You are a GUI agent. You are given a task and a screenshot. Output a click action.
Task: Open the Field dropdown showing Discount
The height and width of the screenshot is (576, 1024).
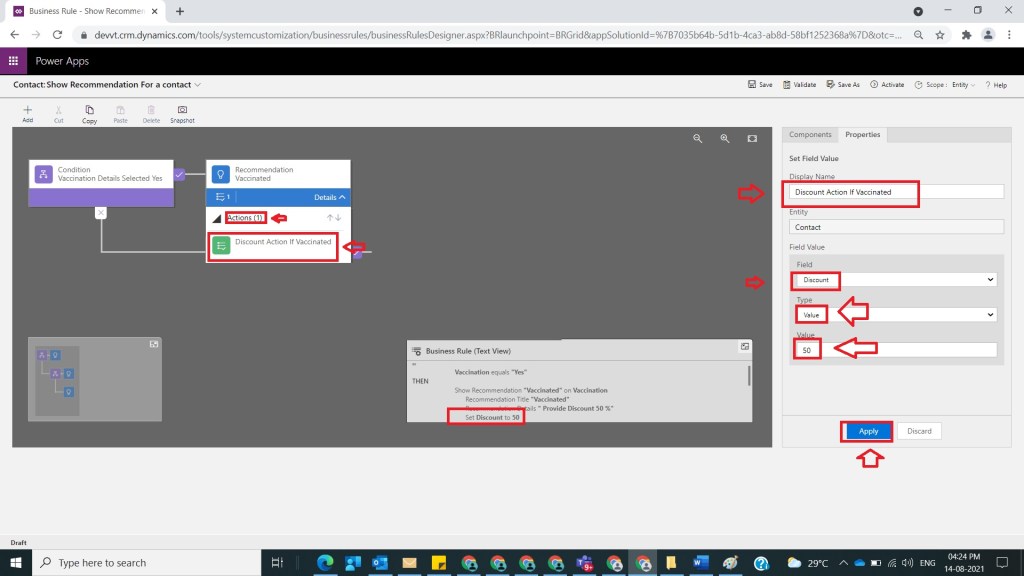coord(894,280)
